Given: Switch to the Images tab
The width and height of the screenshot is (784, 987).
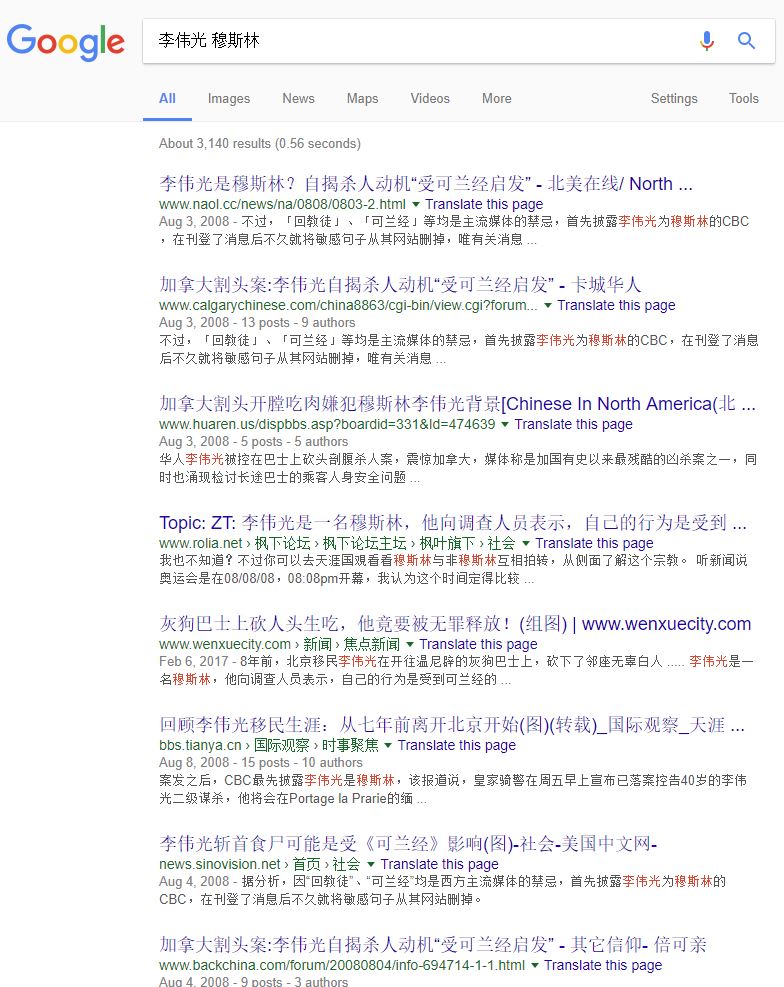Looking at the screenshot, I should pyautogui.click(x=229, y=98).
